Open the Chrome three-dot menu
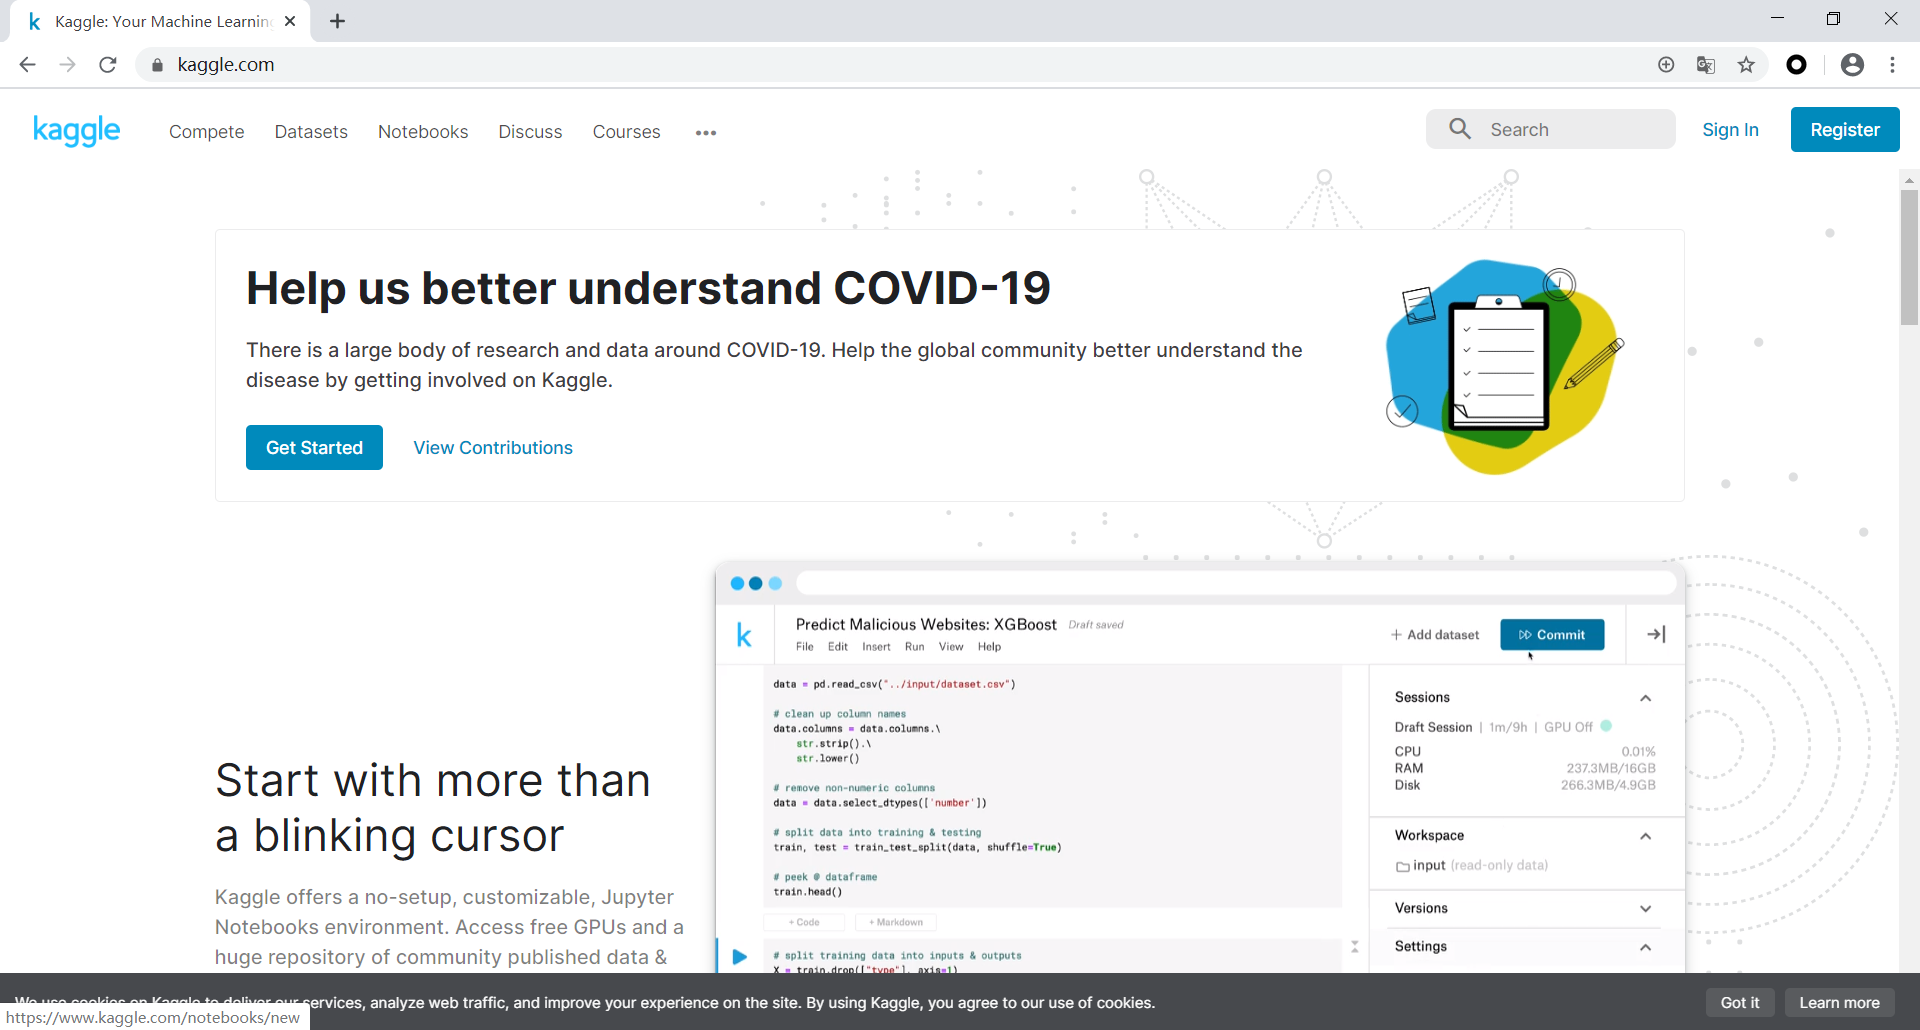The width and height of the screenshot is (1920, 1030). tap(1893, 65)
